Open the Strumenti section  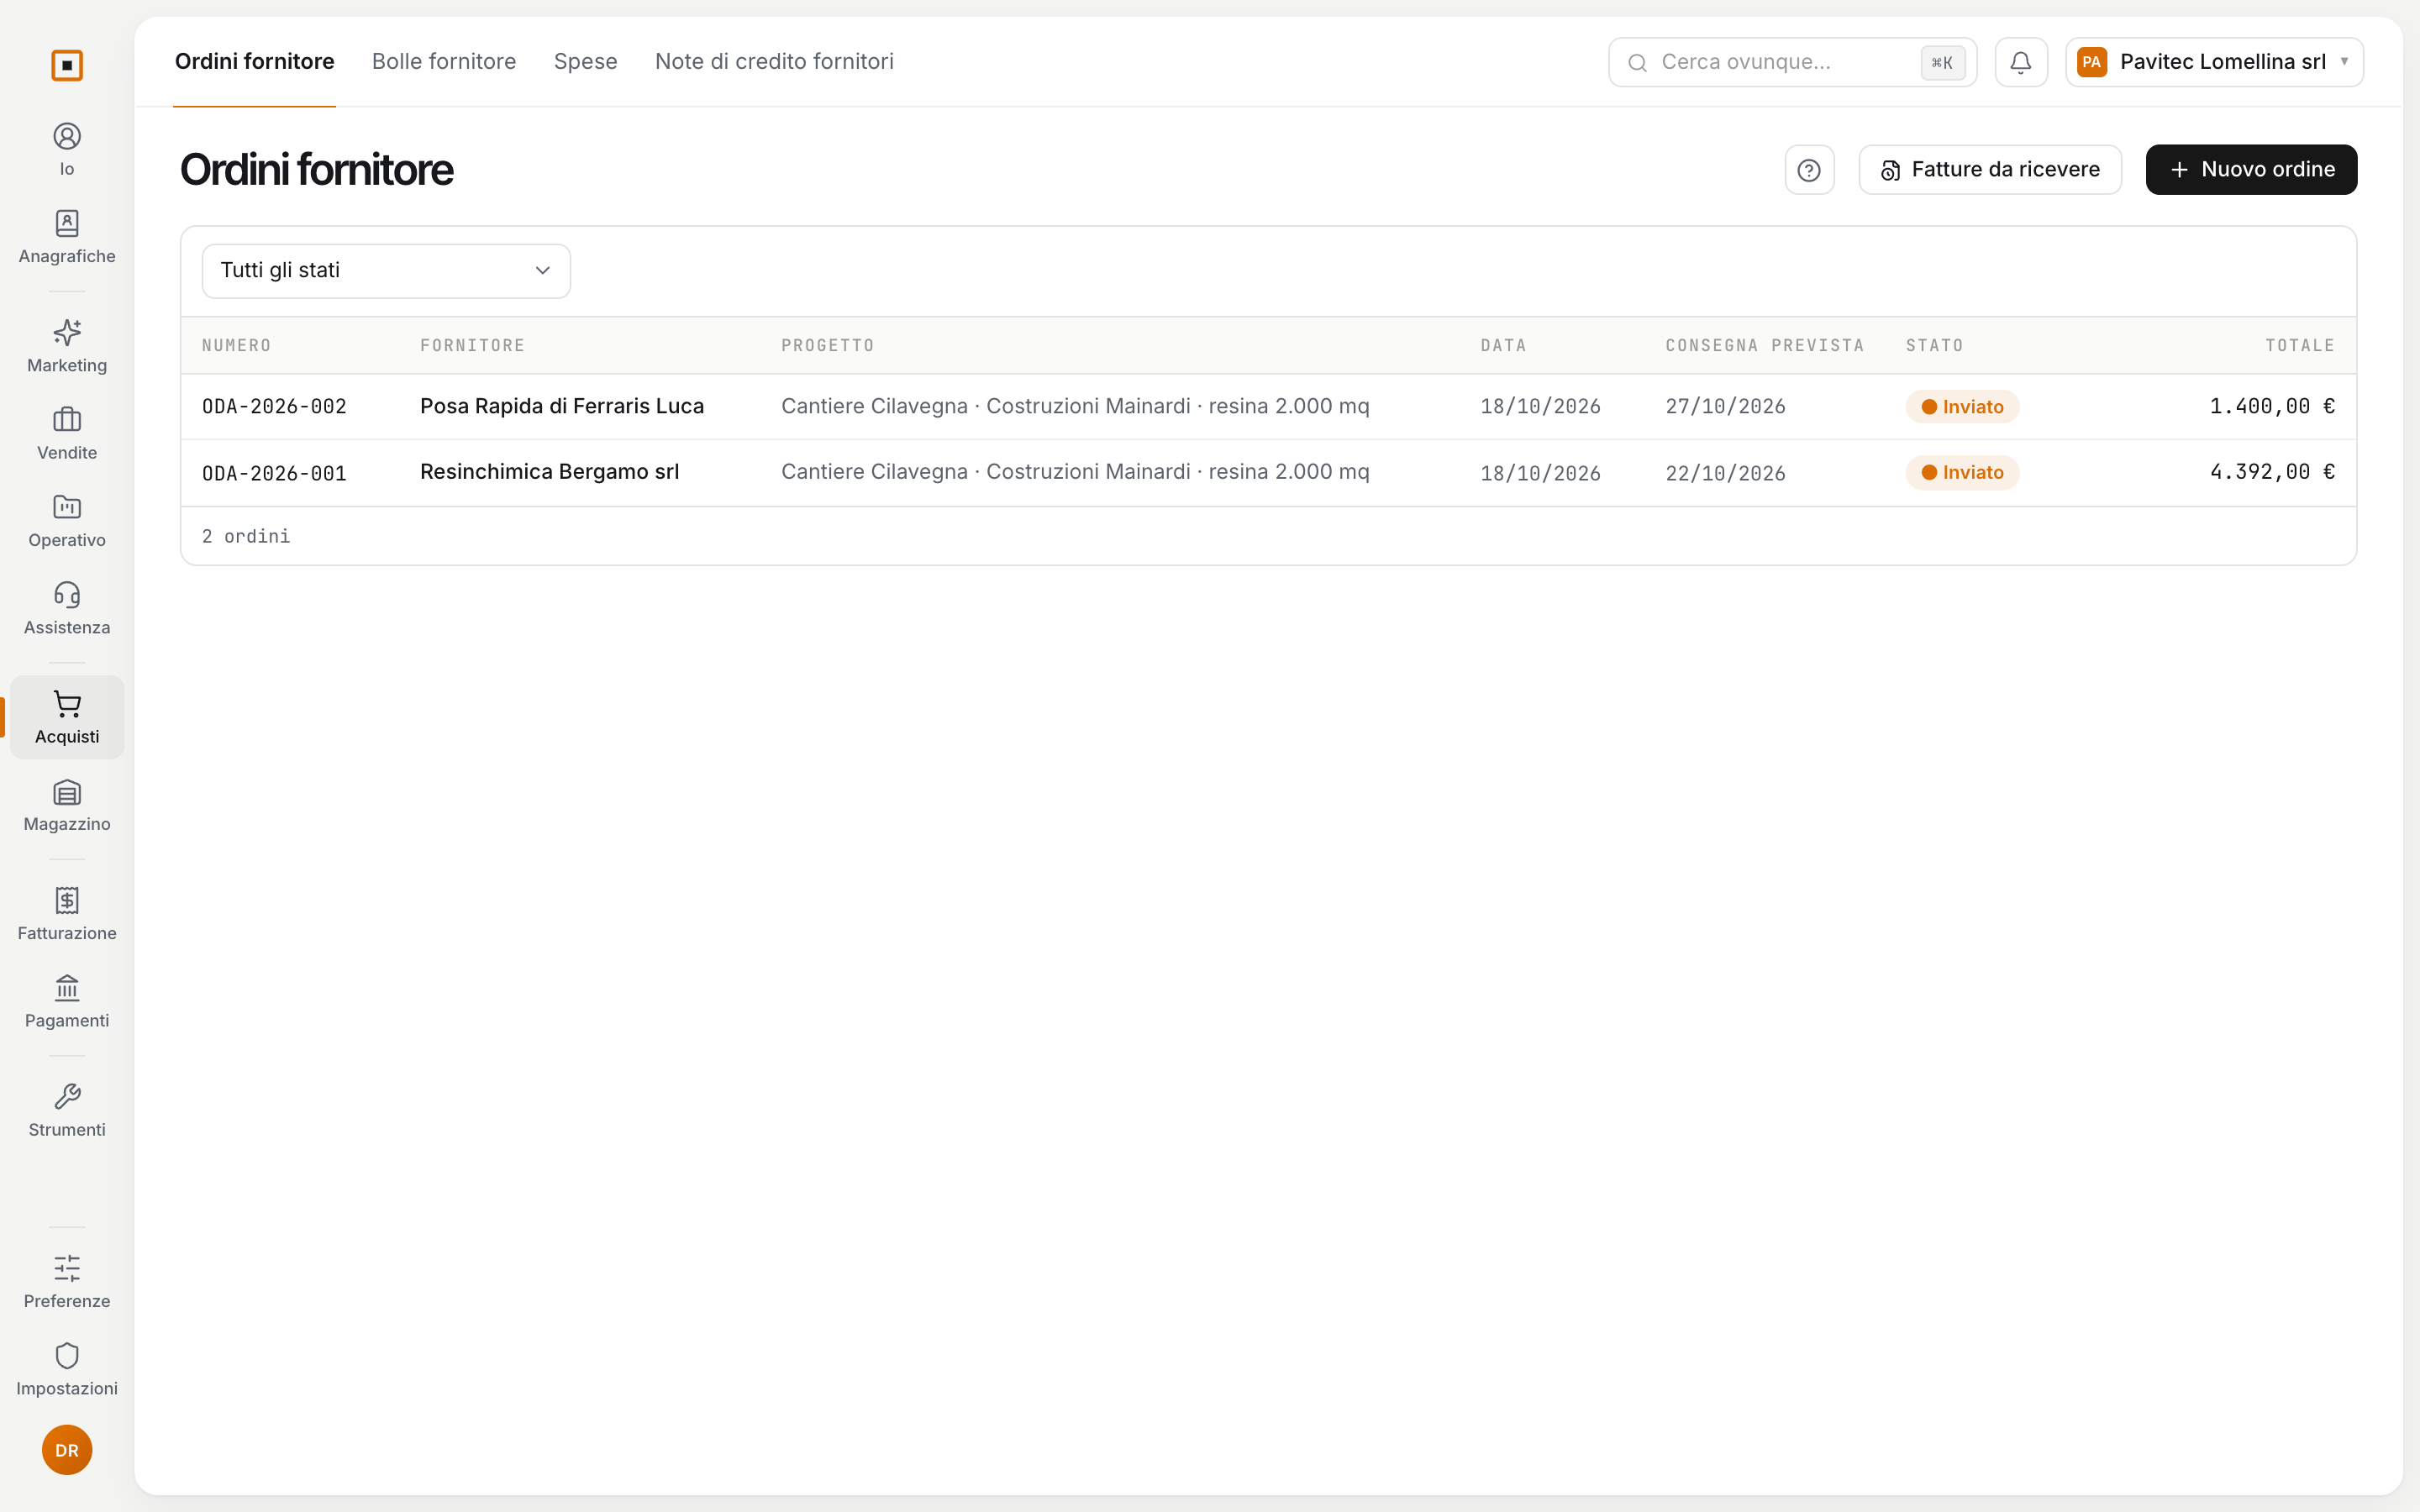pos(67,1110)
